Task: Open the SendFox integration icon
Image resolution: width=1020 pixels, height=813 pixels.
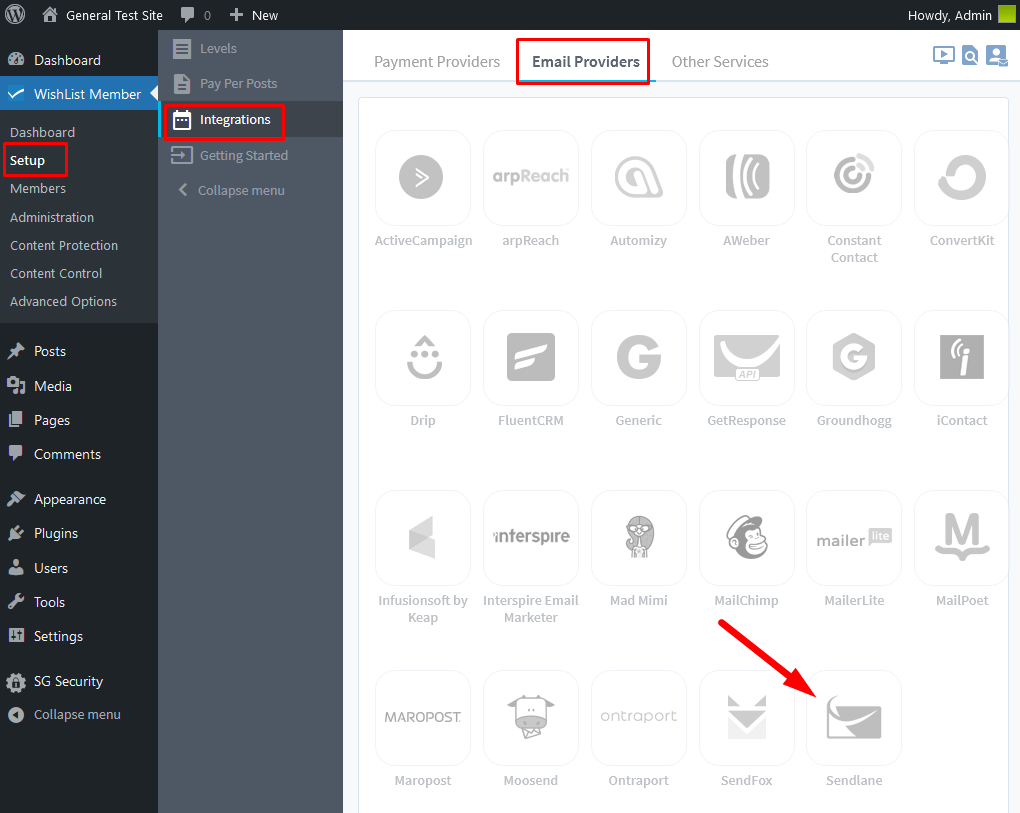Action: [x=746, y=718]
